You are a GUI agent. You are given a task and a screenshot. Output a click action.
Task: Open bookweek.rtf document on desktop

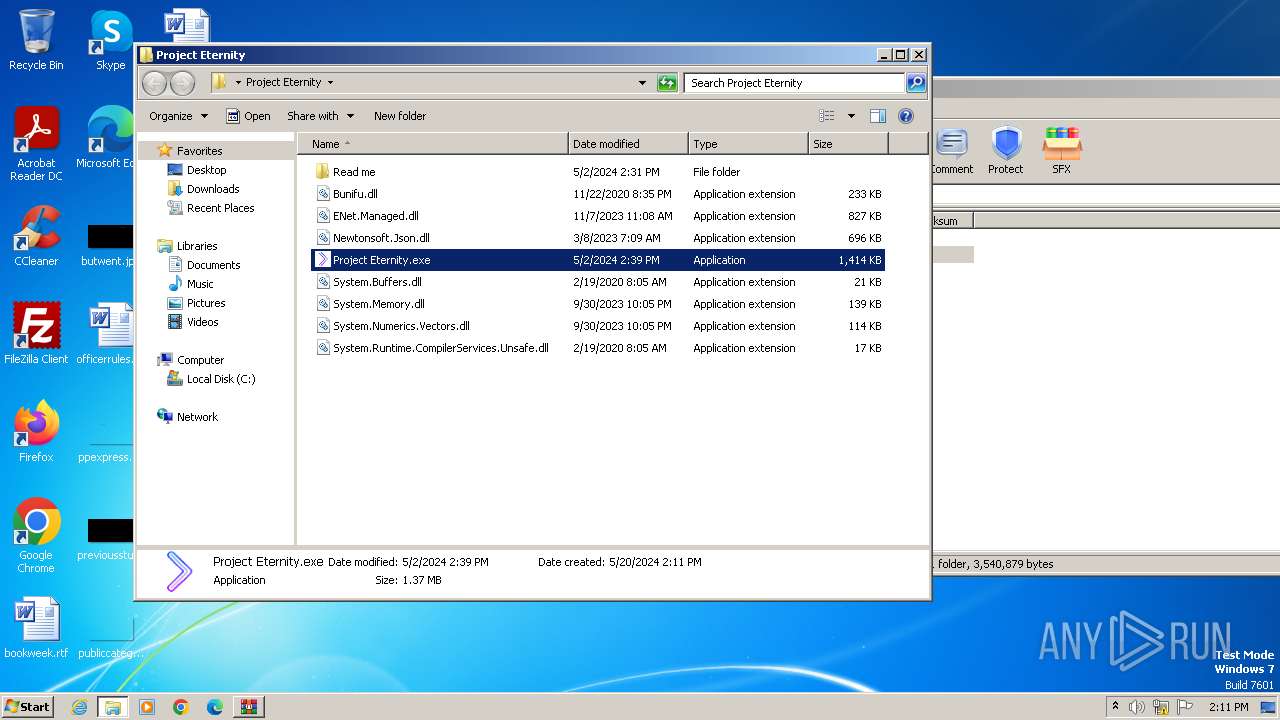click(36, 628)
